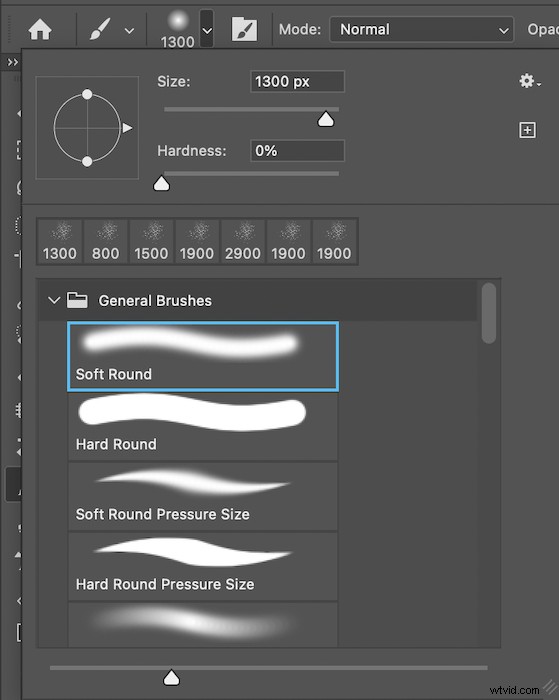
Task: Collapse the General Brushes group
Action: coord(54,300)
